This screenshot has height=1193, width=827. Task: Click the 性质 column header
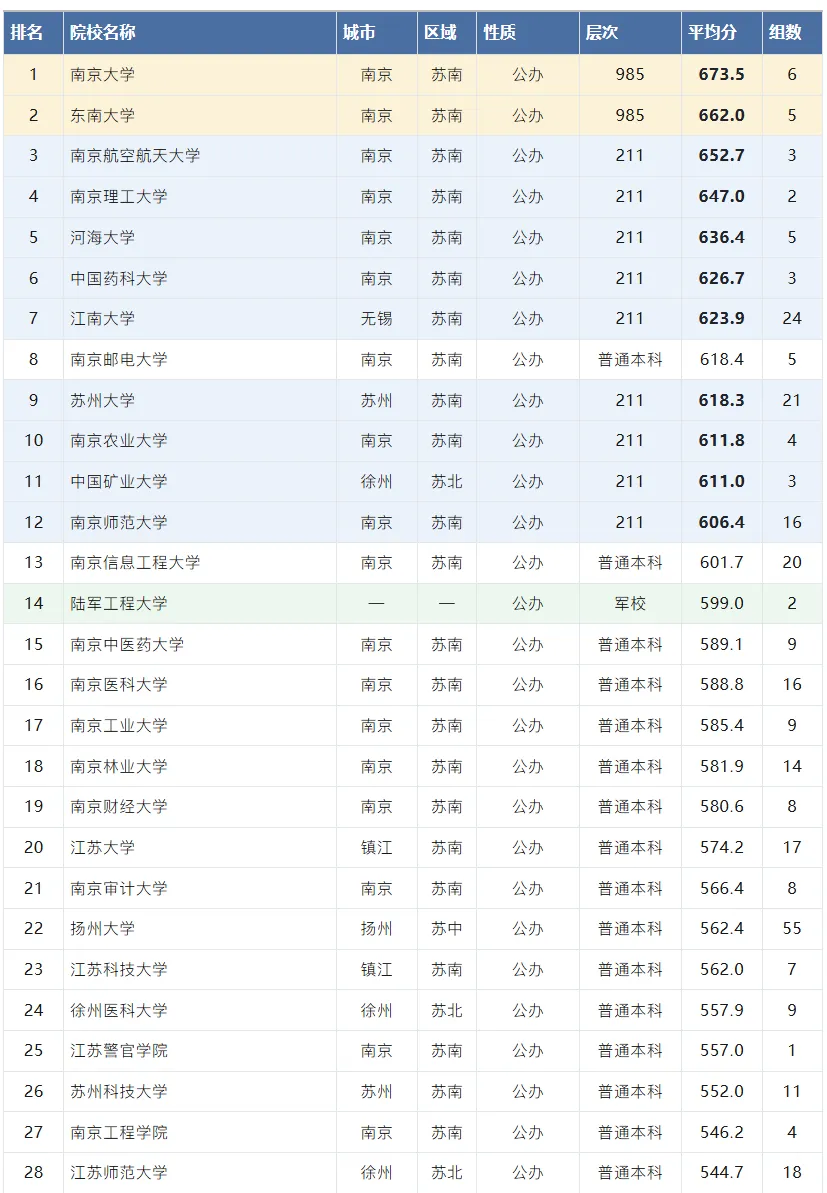527,32
